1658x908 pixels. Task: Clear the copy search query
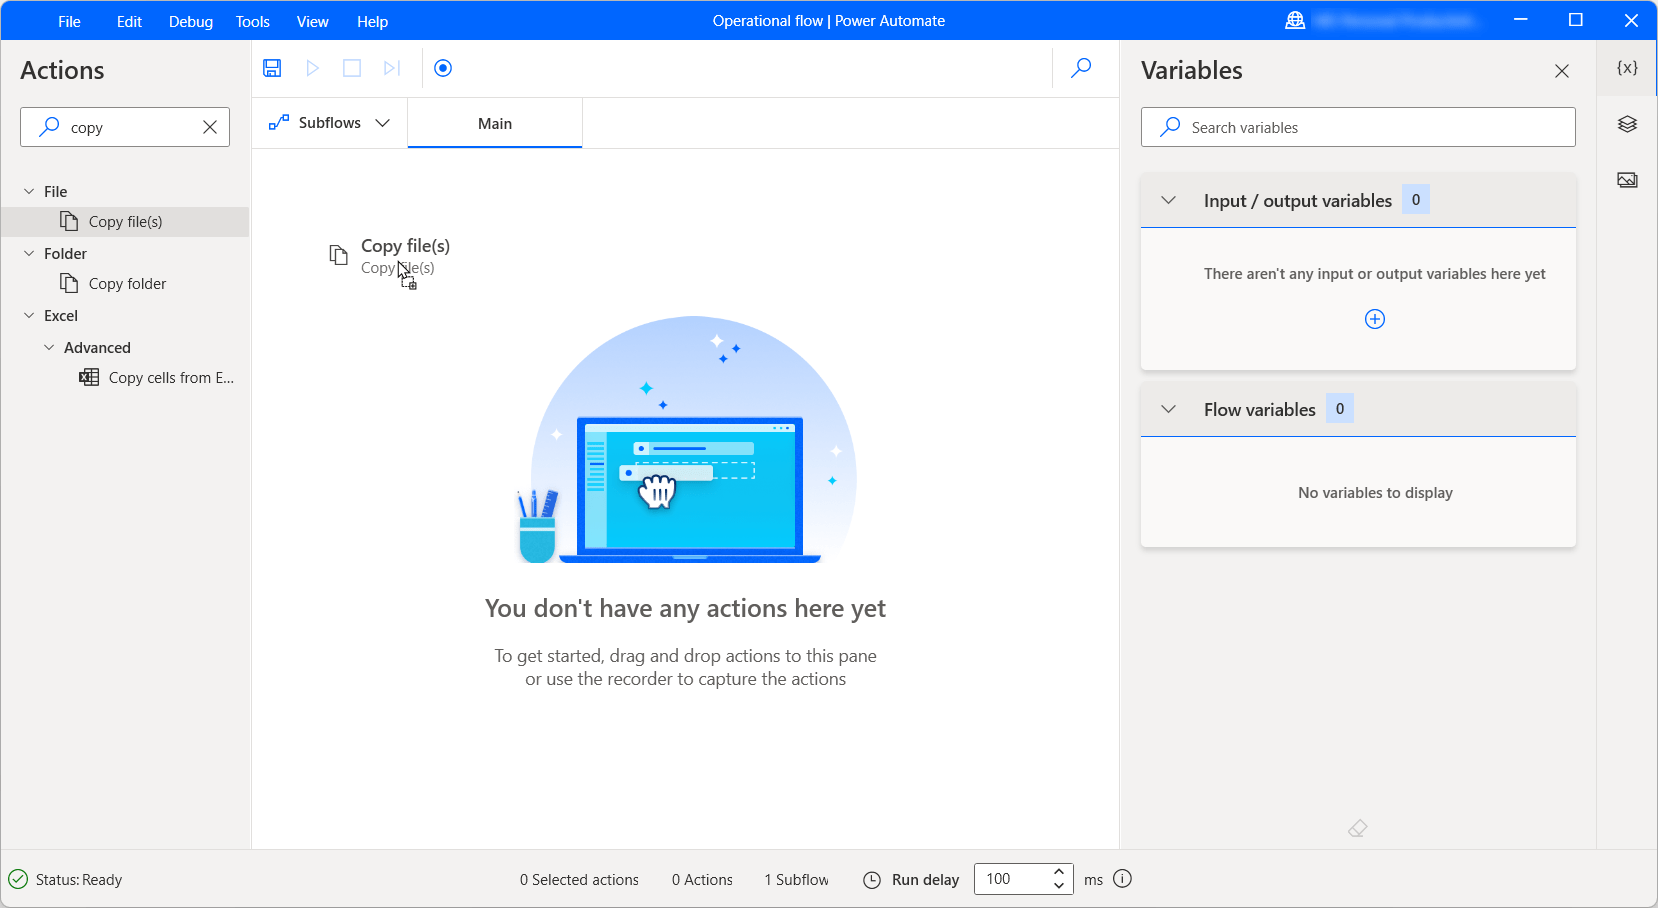[x=210, y=127]
